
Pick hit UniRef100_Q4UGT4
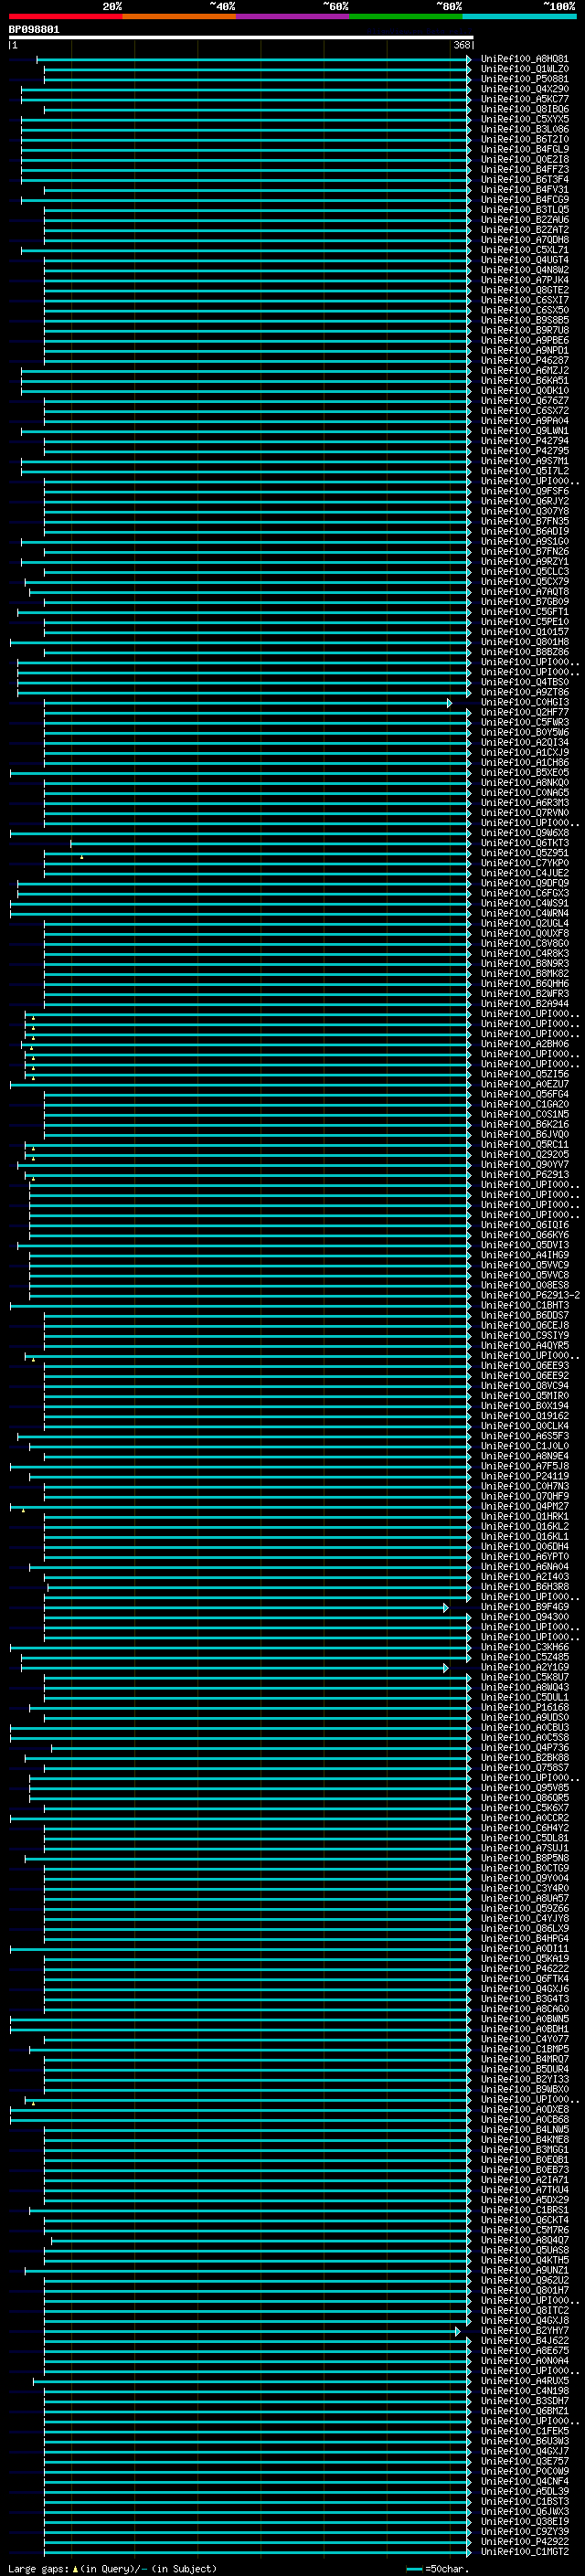(524, 260)
